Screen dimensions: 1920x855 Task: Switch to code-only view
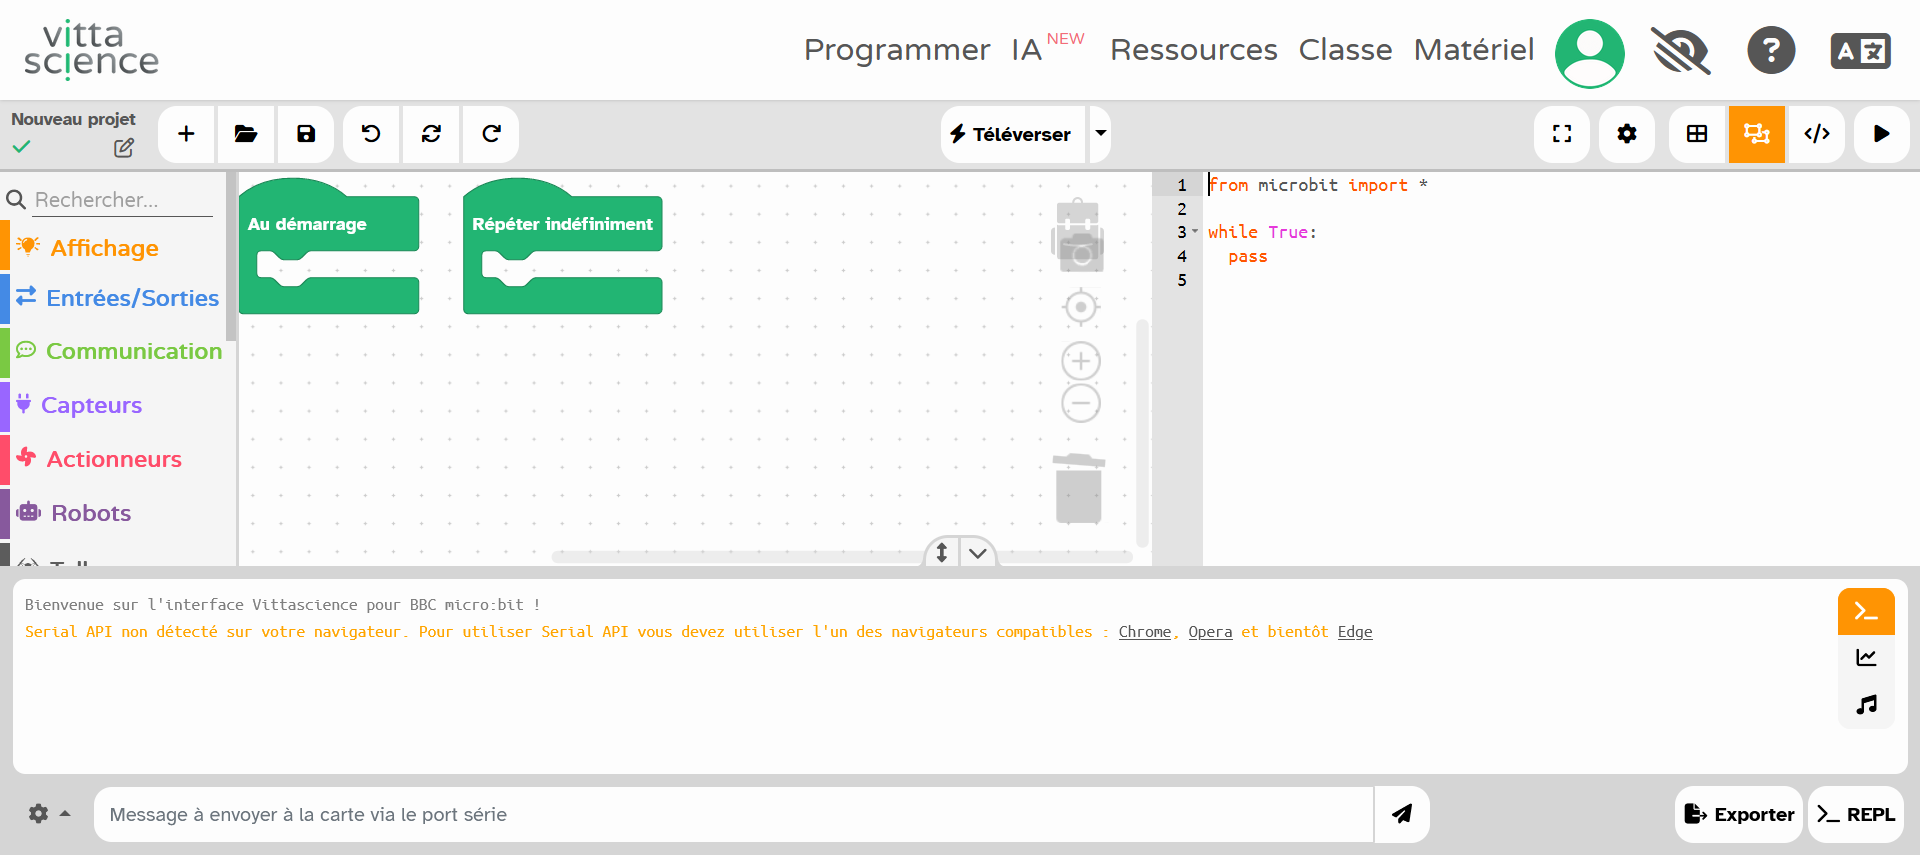[x=1817, y=134]
